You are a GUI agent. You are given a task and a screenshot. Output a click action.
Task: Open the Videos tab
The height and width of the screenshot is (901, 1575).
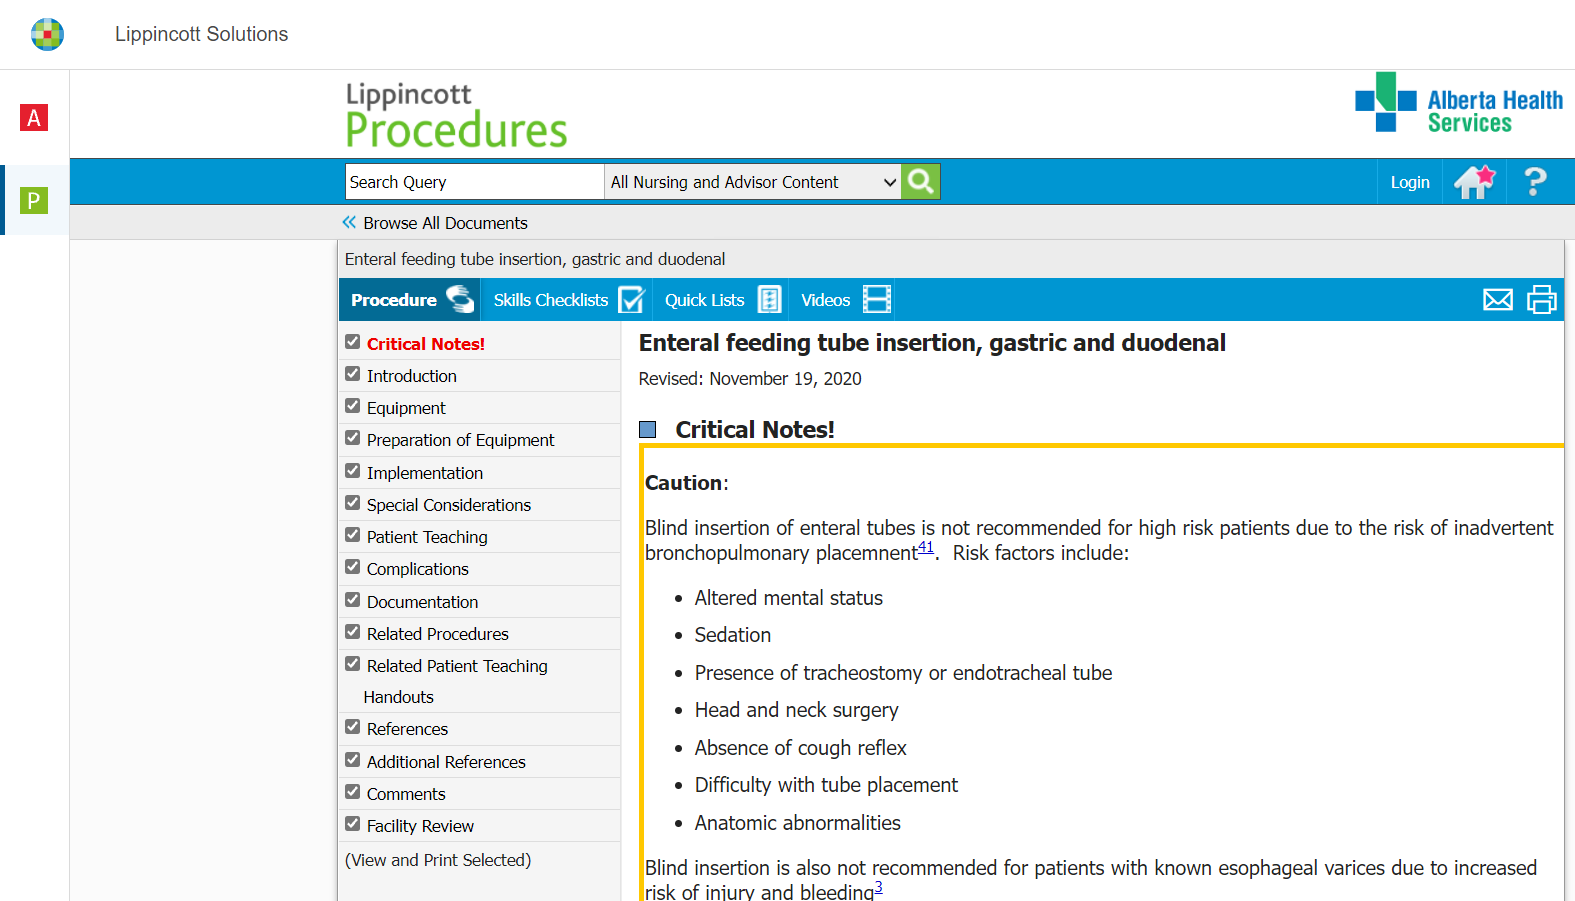click(x=844, y=300)
